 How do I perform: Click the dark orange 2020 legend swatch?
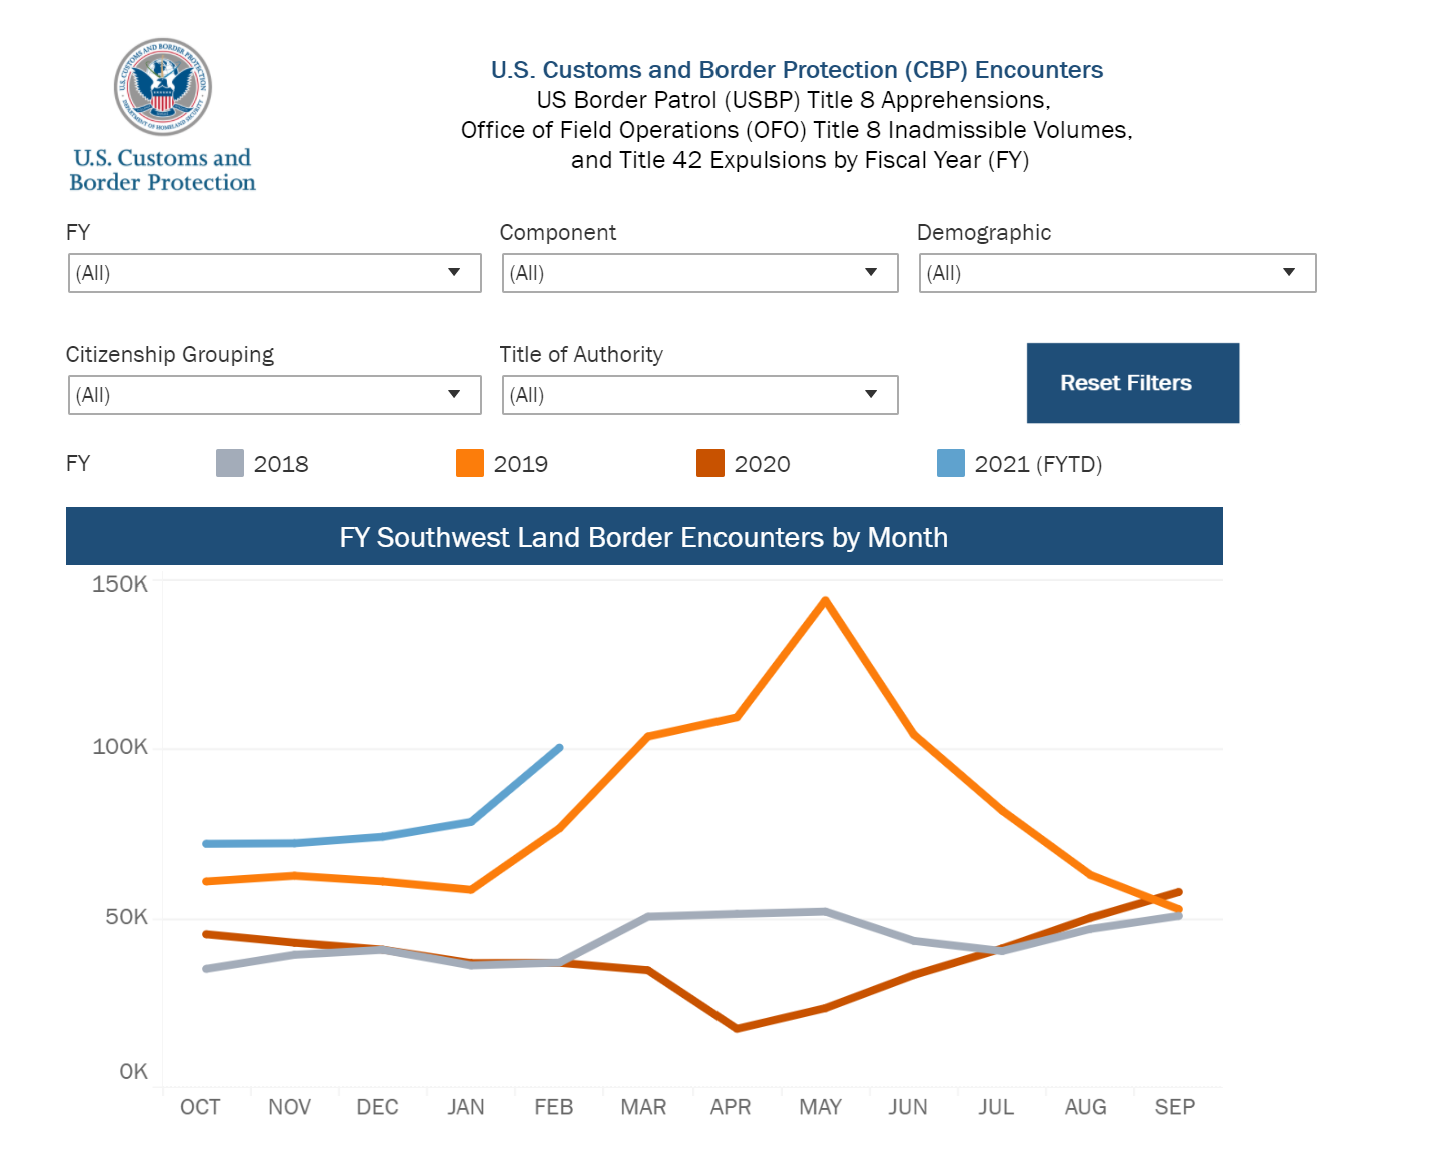[x=710, y=463]
